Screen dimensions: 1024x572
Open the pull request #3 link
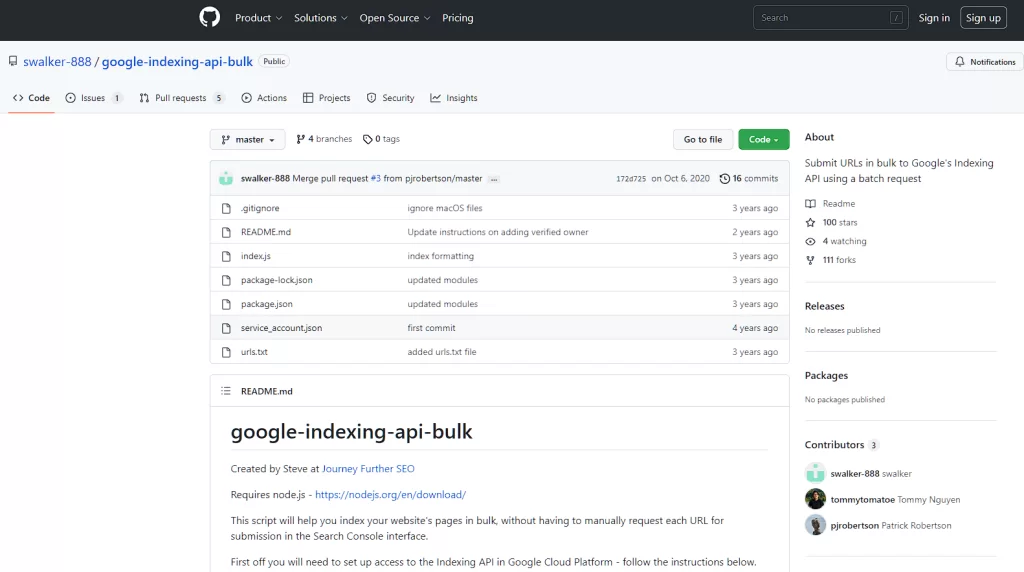pyautogui.click(x=376, y=178)
